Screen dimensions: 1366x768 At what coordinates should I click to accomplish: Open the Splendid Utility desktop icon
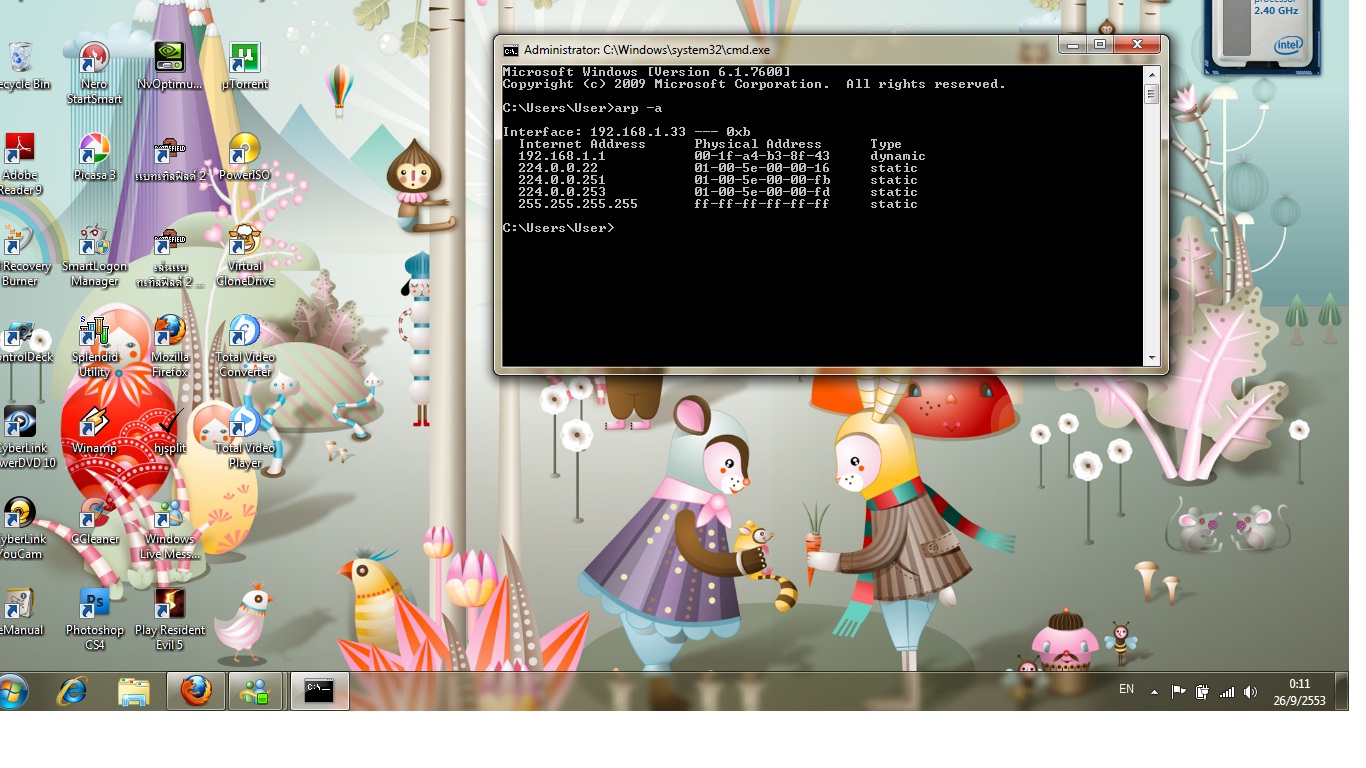tap(94, 346)
